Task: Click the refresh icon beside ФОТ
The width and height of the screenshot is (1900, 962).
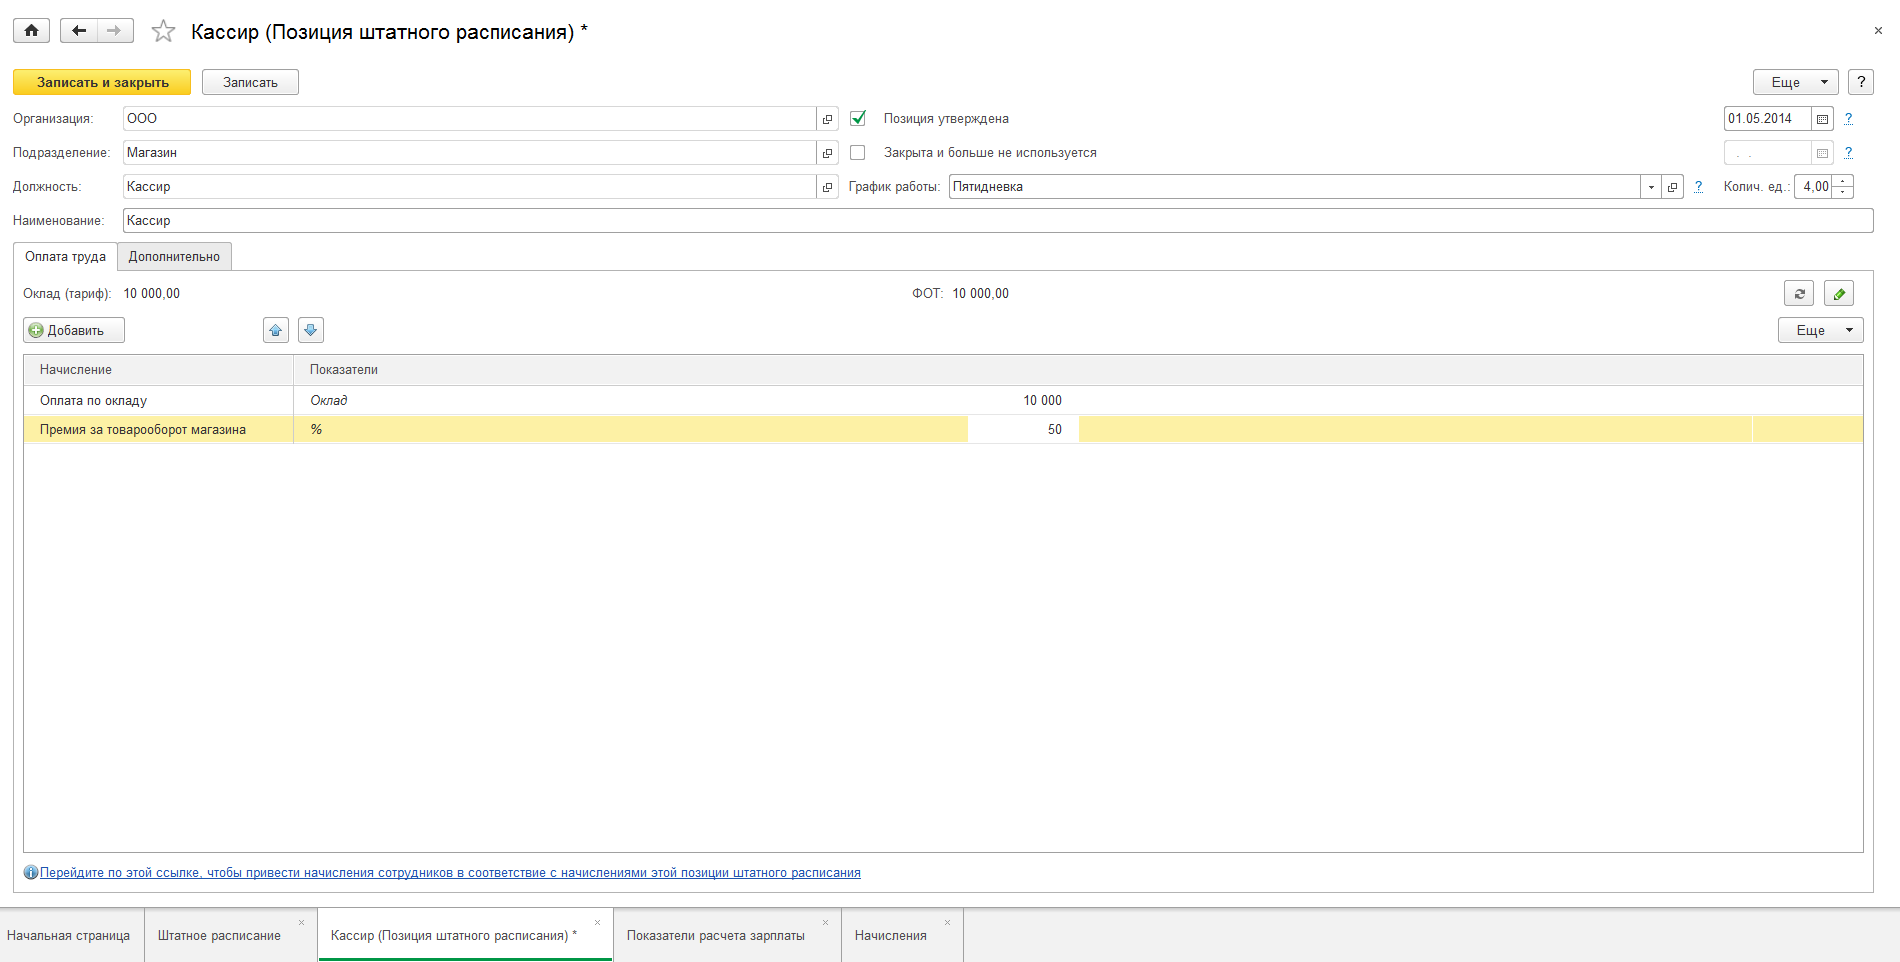Action: click(x=1799, y=293)
